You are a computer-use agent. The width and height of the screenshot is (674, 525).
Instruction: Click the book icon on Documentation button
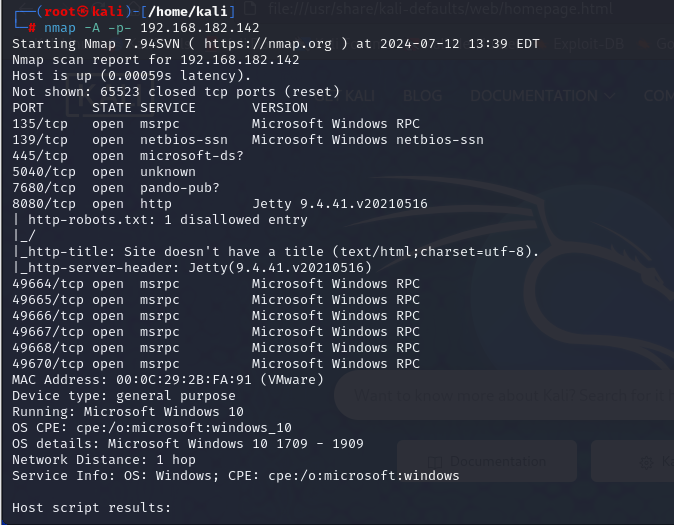point(434,461)
